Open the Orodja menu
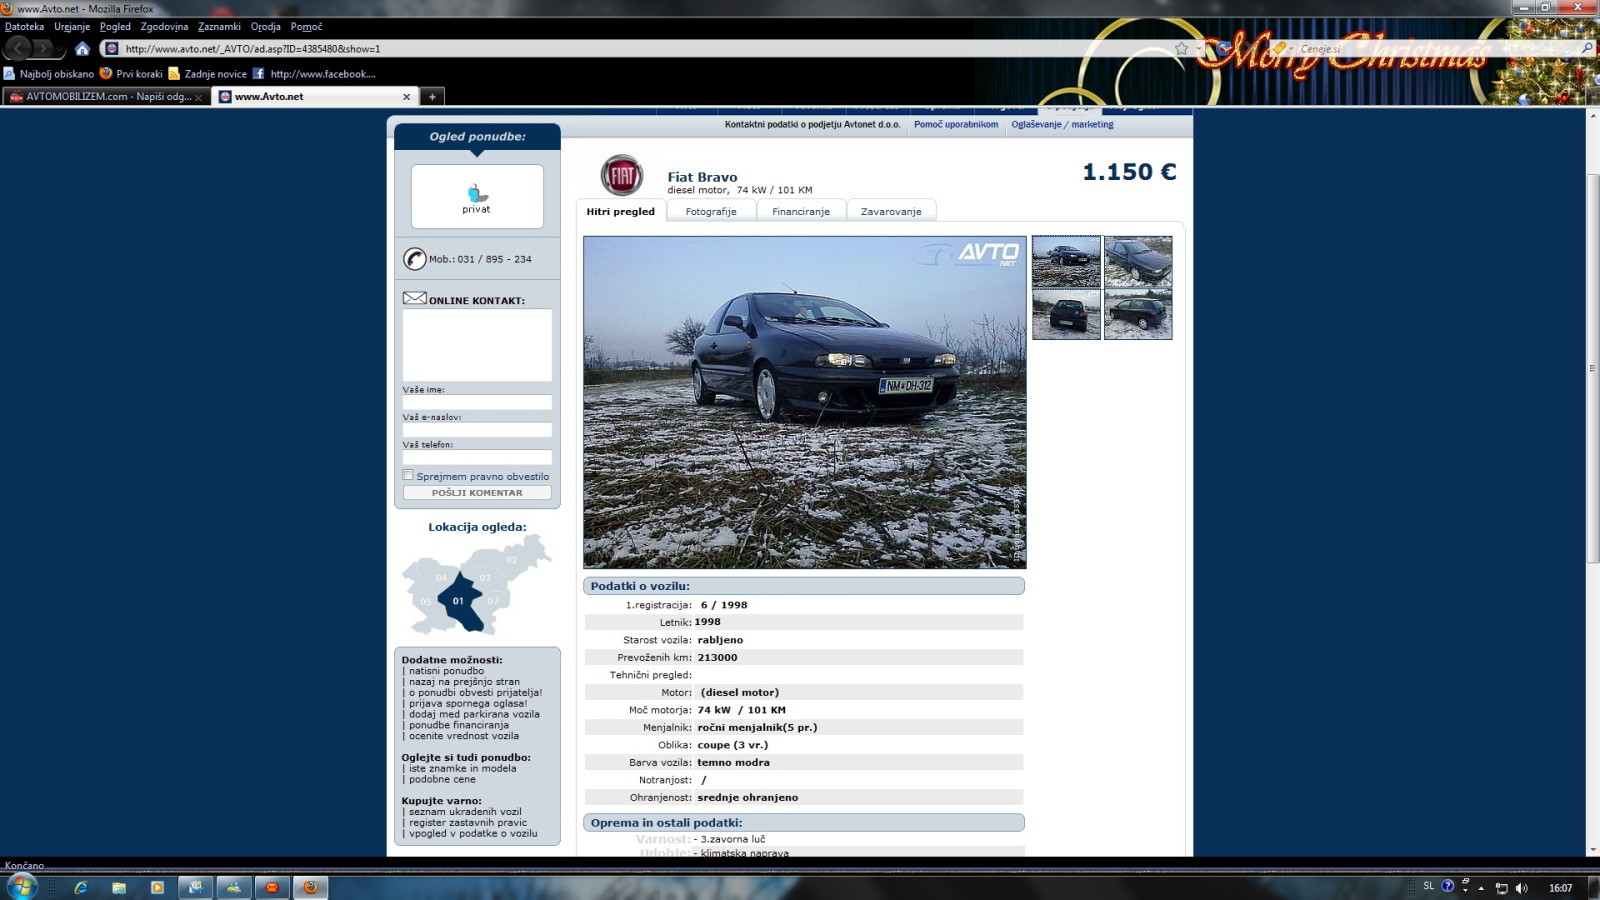Image resolution: width=1600 pixels, height=900 pixels. point(265,27)
